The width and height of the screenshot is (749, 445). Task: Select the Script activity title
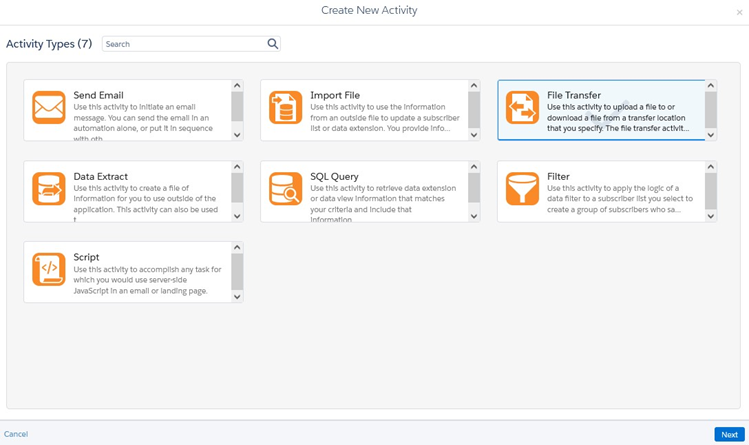86,257
